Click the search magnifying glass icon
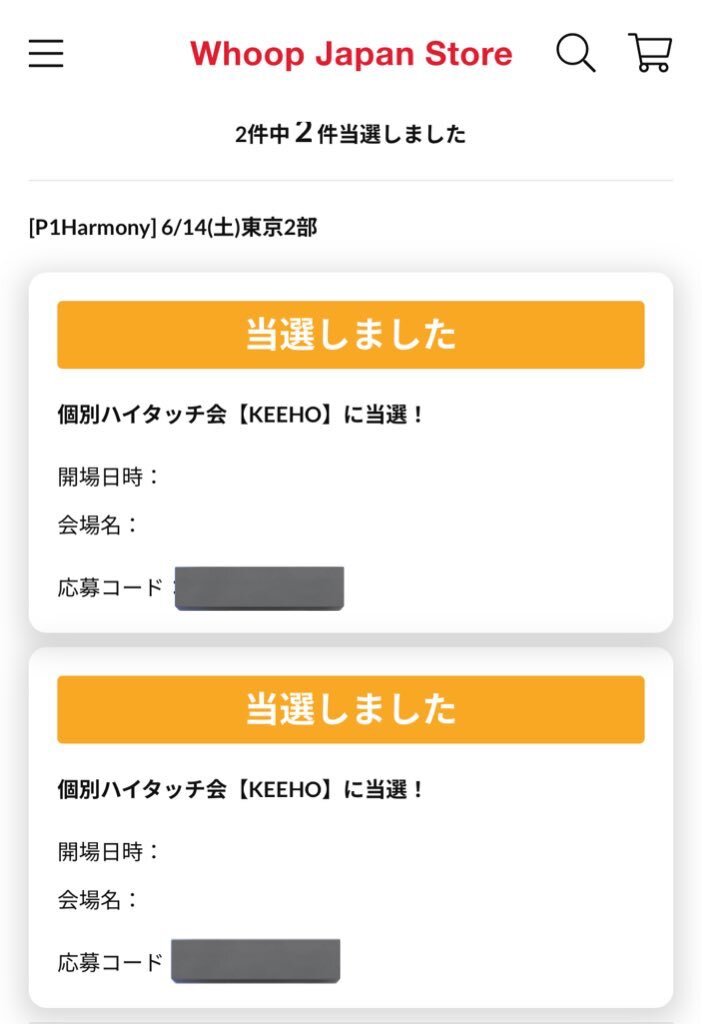Viewport: 702px width, 1024px height. click(x=575, y=53)
